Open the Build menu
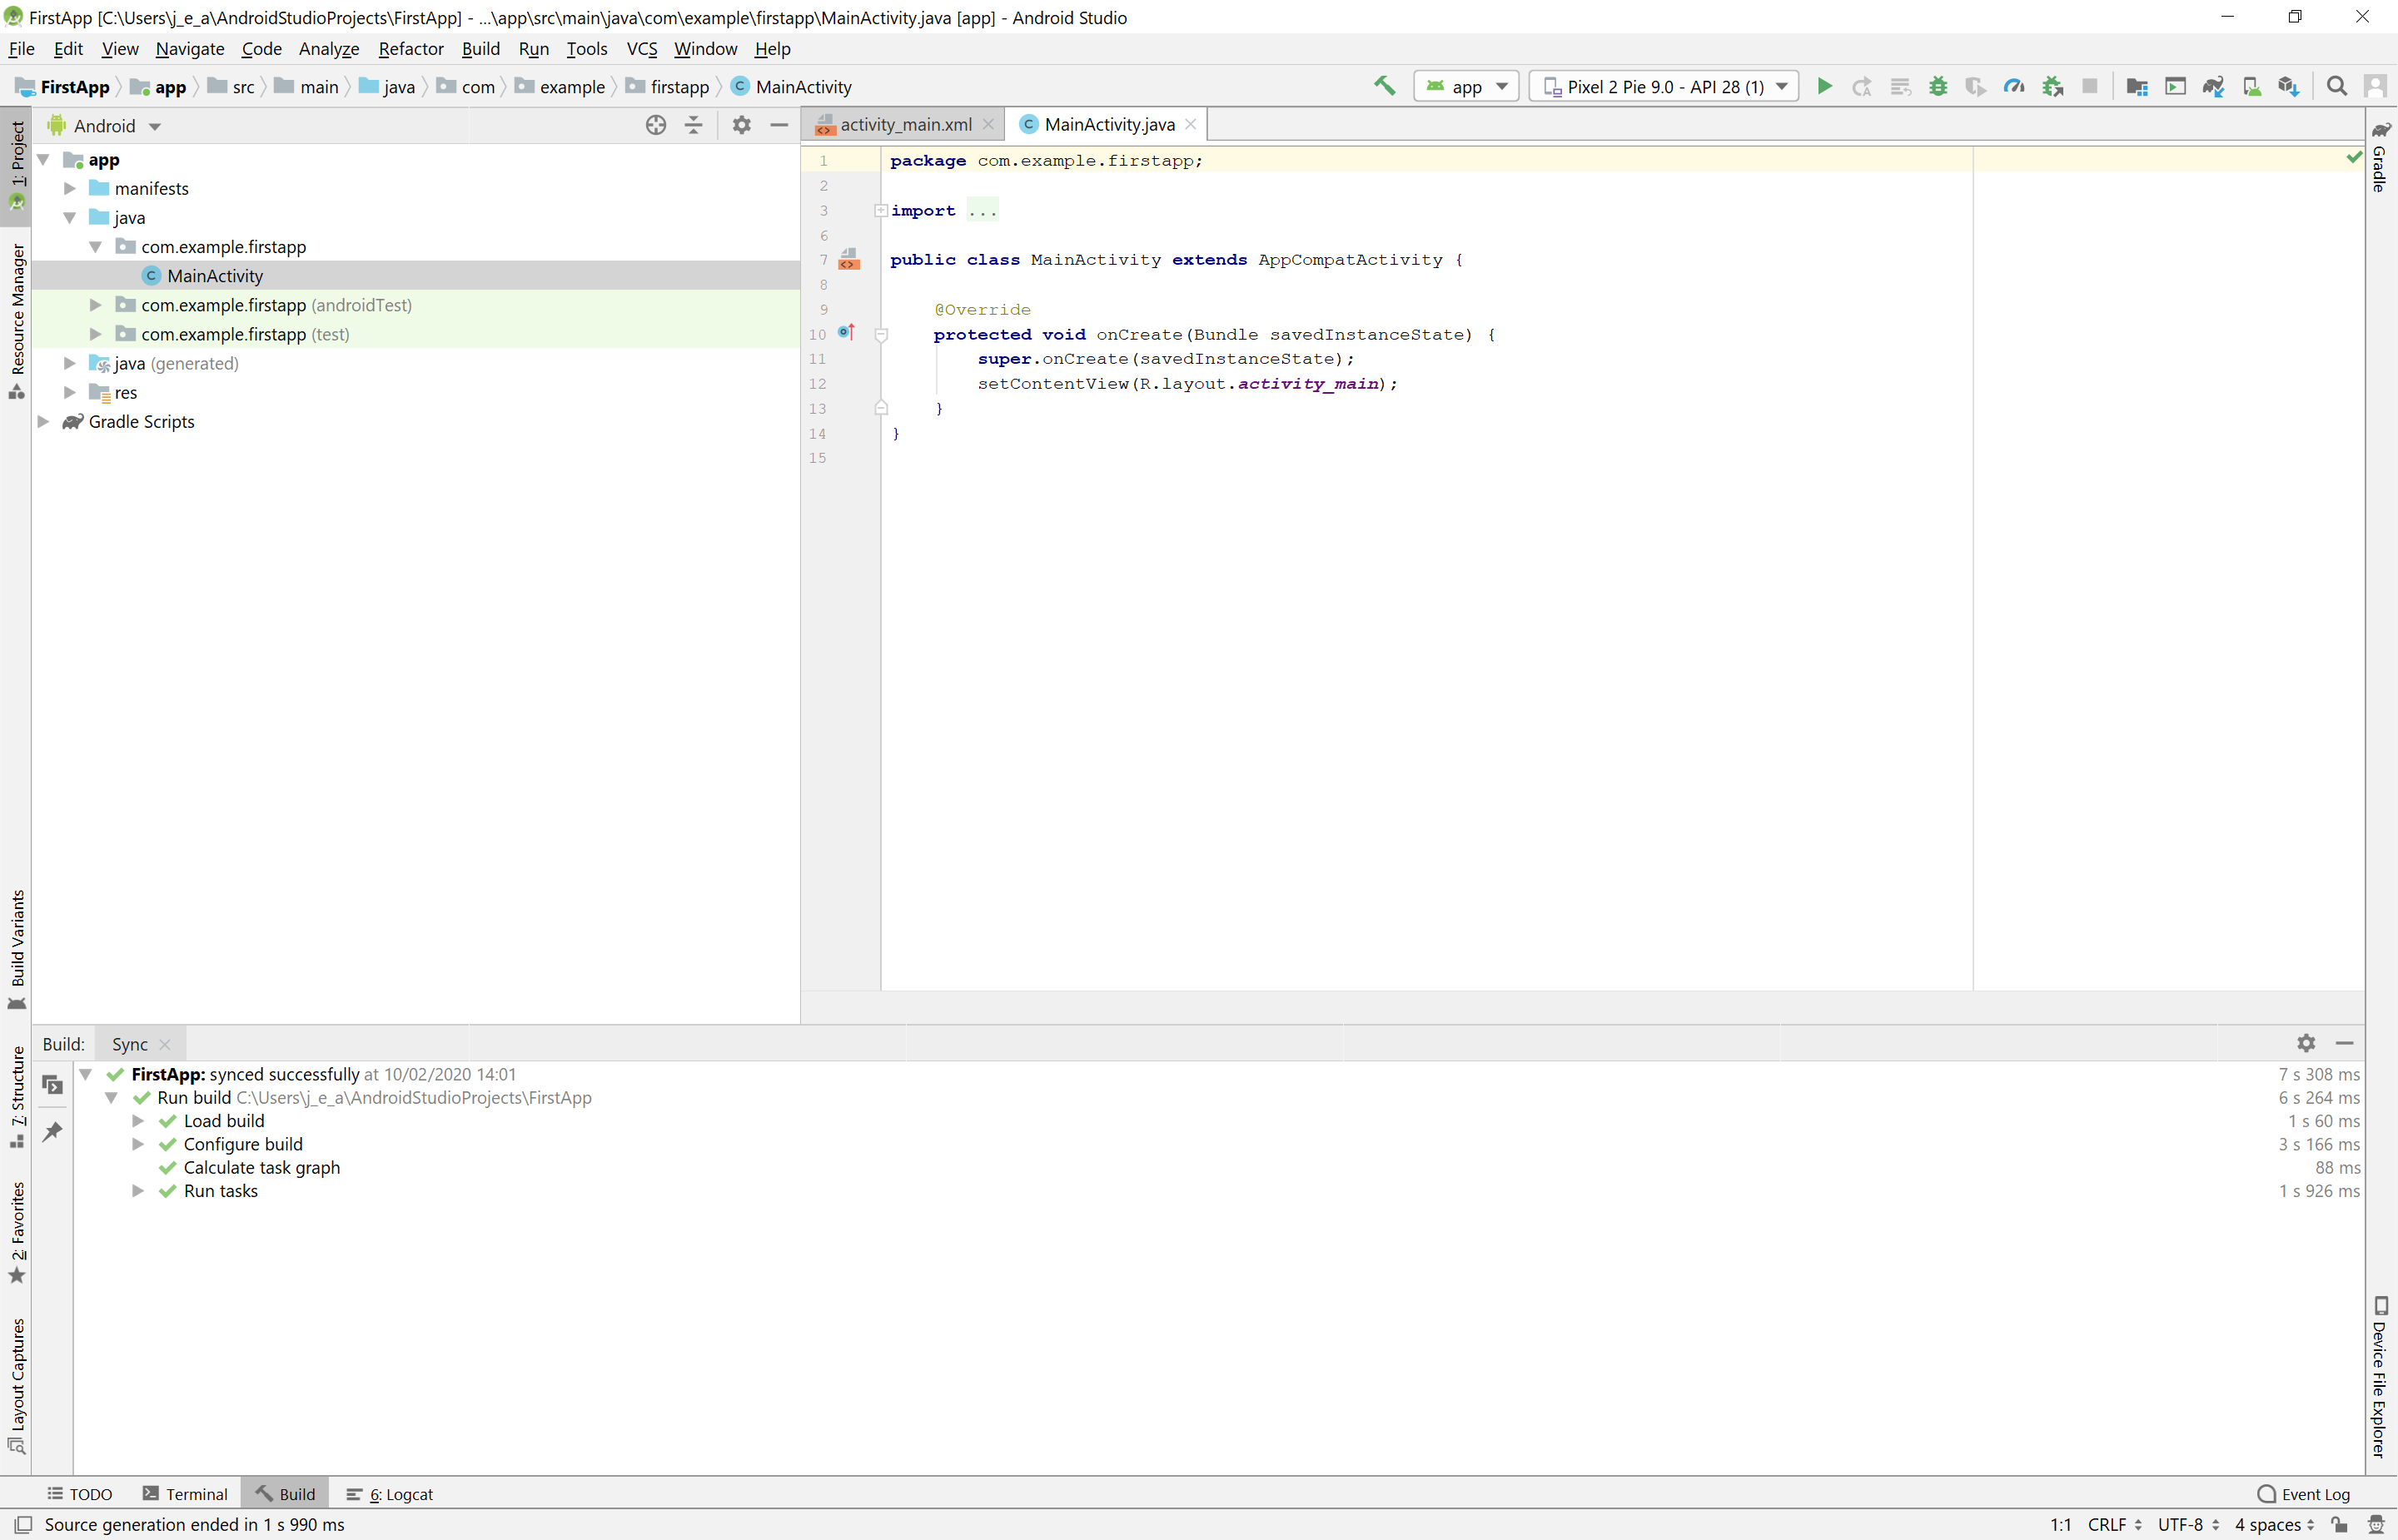This screenshot has width=2398, height=1540. click(x=480, y=49)
